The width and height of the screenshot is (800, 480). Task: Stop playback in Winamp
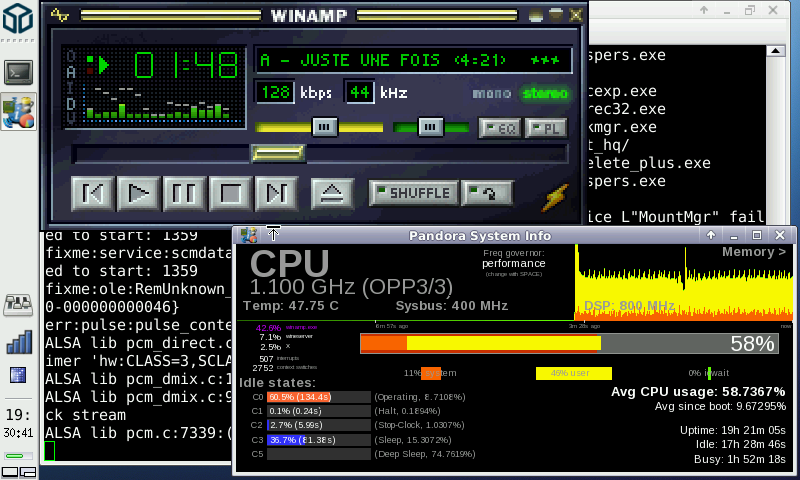[x=231, y=193]
